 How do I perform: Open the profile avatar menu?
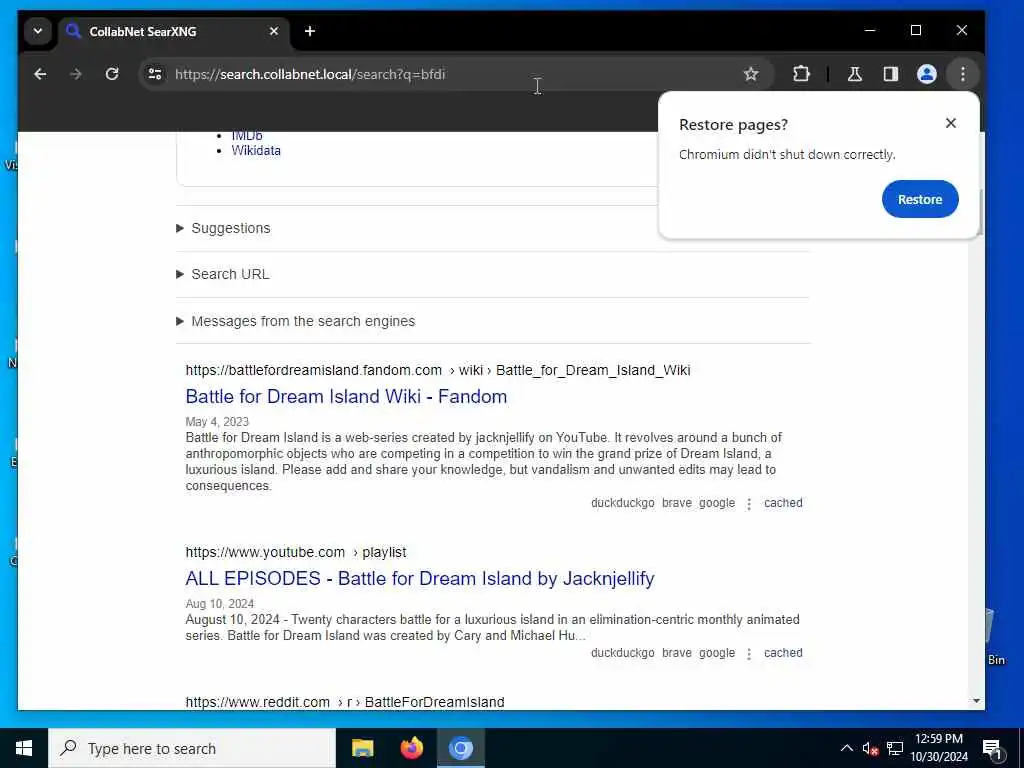tap(927, 74)
